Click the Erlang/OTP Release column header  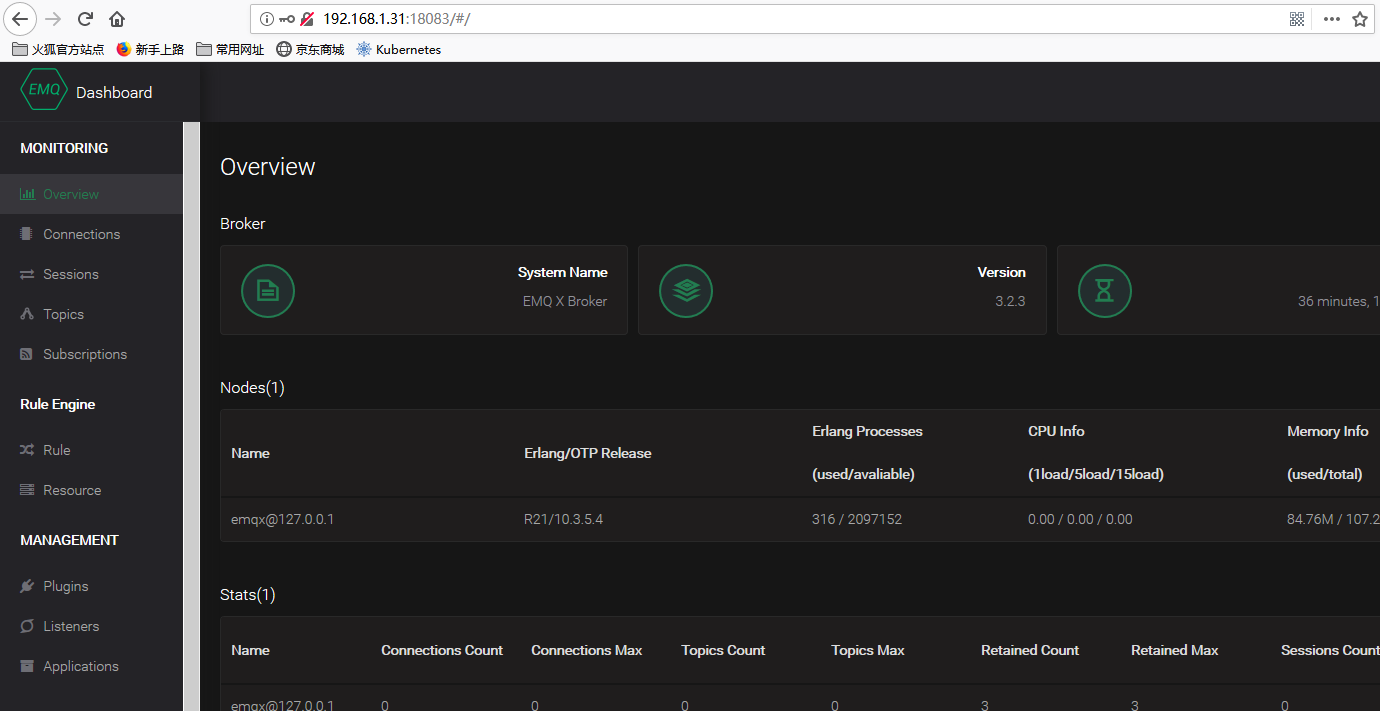click(x=588, y=453)
